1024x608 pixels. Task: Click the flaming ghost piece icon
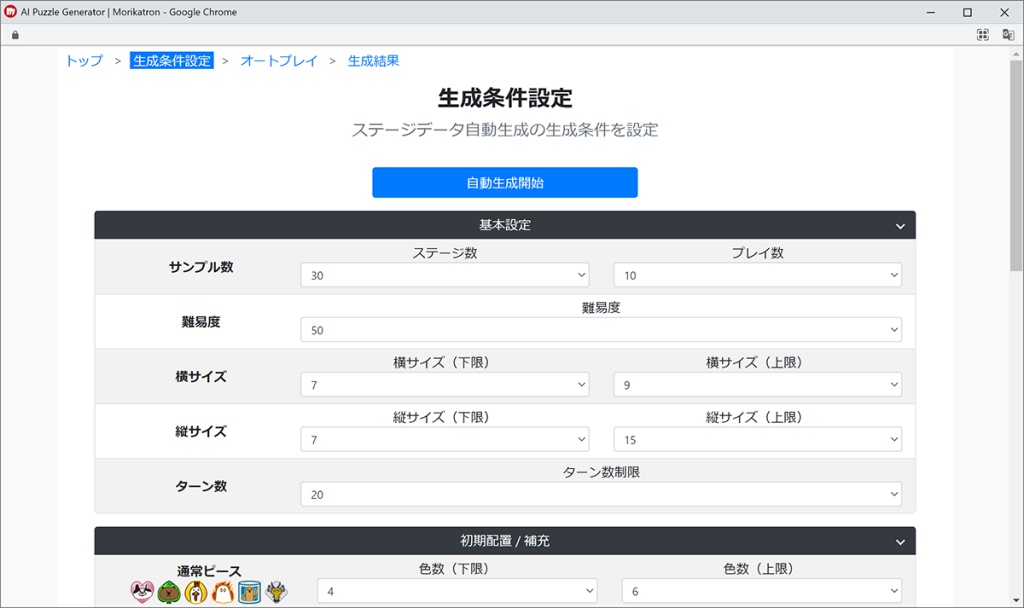coord(223,592)
